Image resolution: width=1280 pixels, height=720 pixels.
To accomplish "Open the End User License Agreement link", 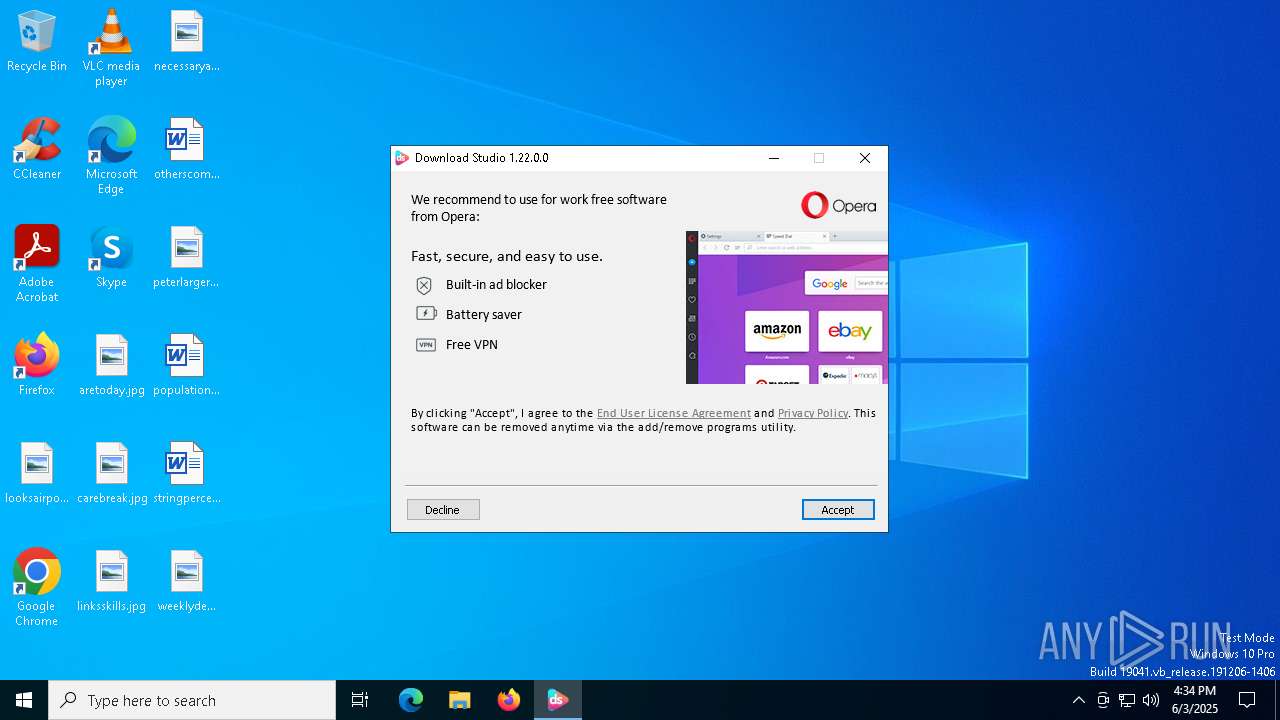I will [674, 413].
